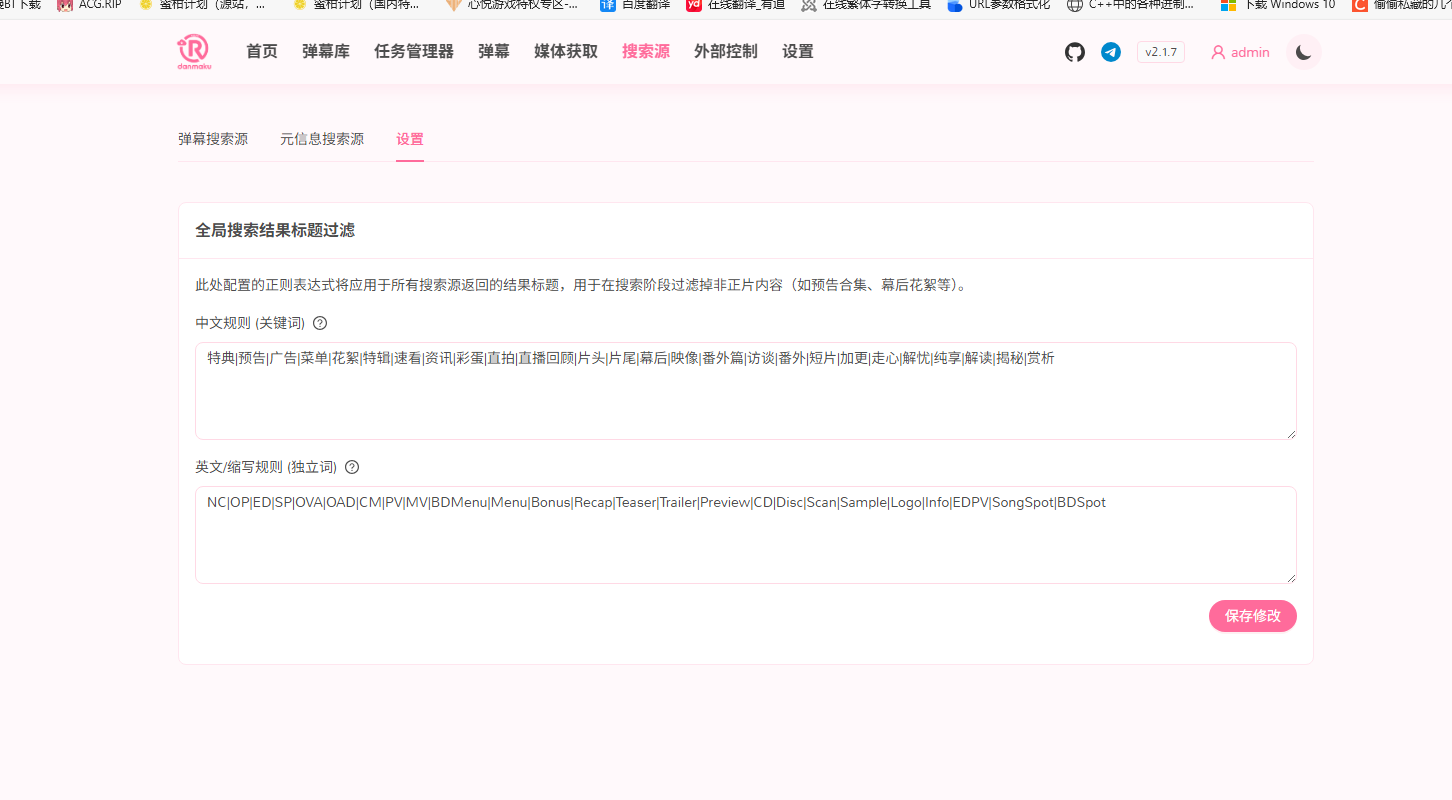Open the help icon beside 中文规则 (关键词)
The image size is (1452, 800).
(x=319, y=322)
